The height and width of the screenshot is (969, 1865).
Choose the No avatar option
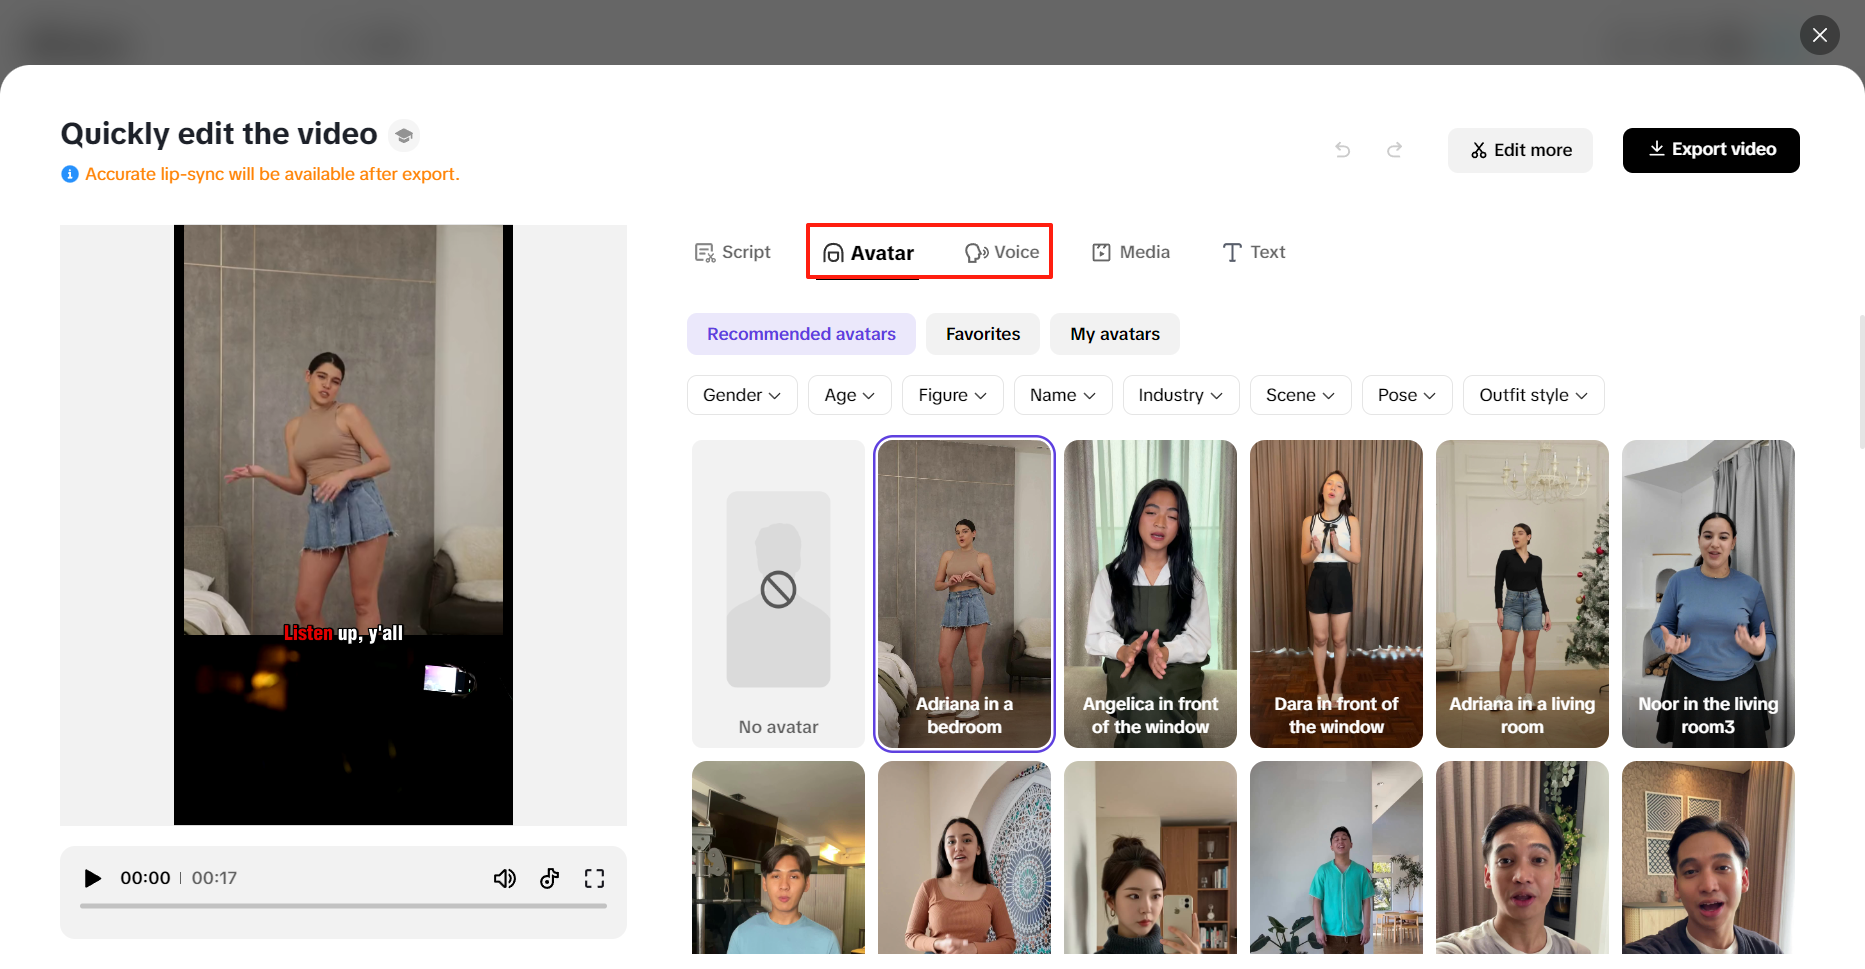[778, 594]
